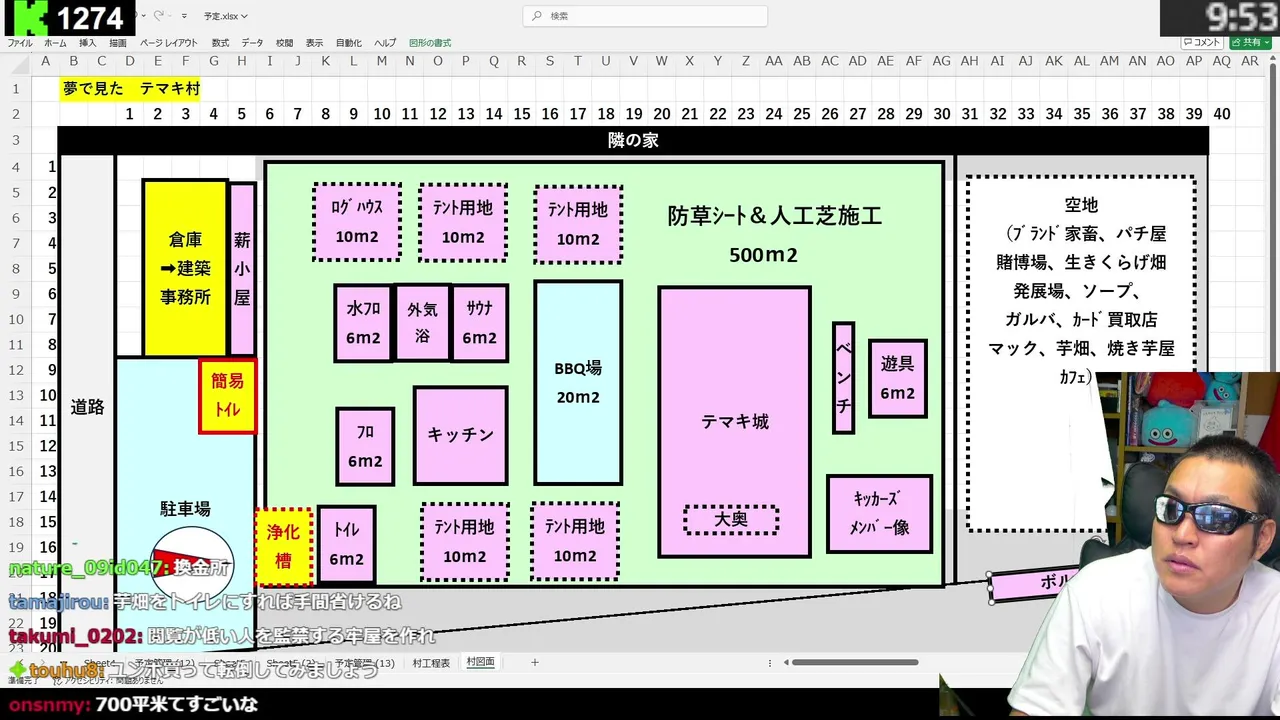
Task: Select the サウナ 6m2 box
Action: pyautogui.click(x=479, y=323)
